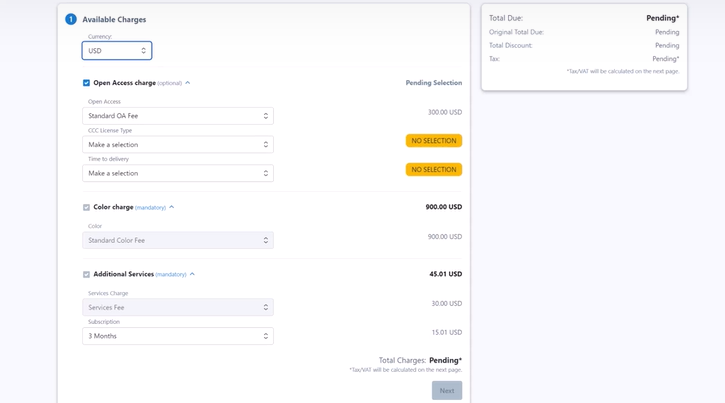Click the 30.00 USD services fee amount

tap(447, 304)
